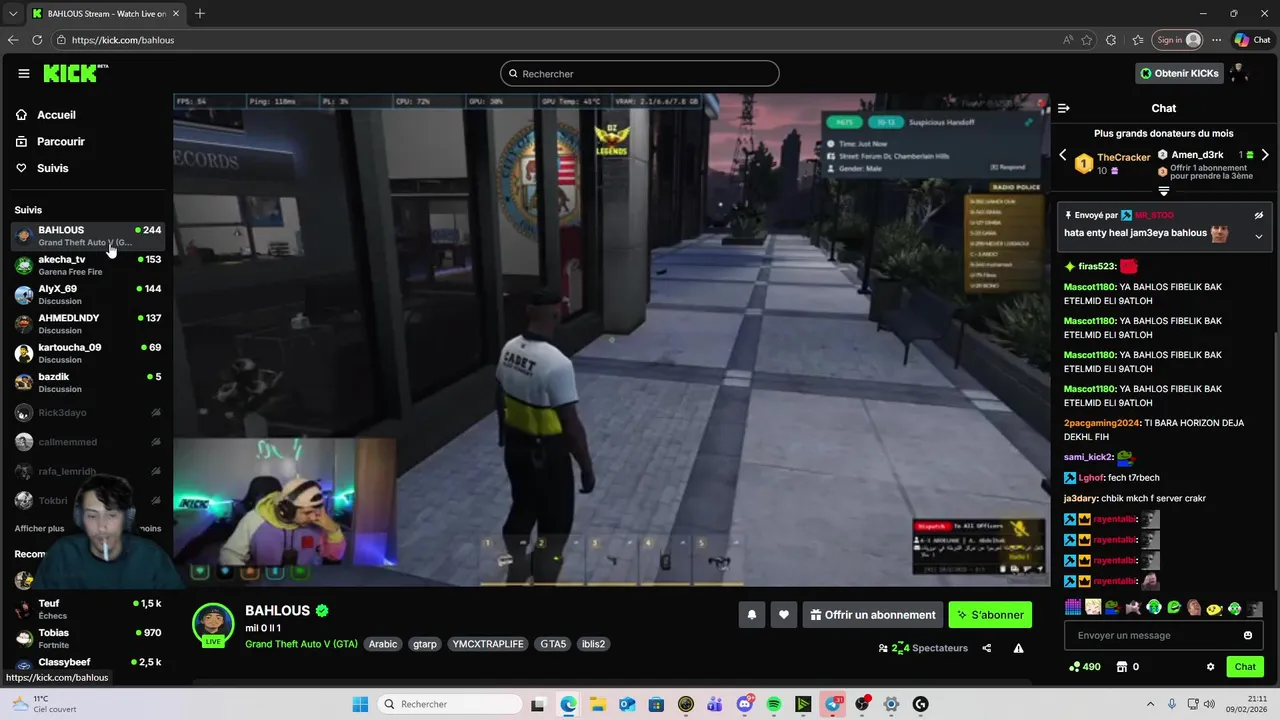Open user profile avatar in top bar

(1240, 73)
